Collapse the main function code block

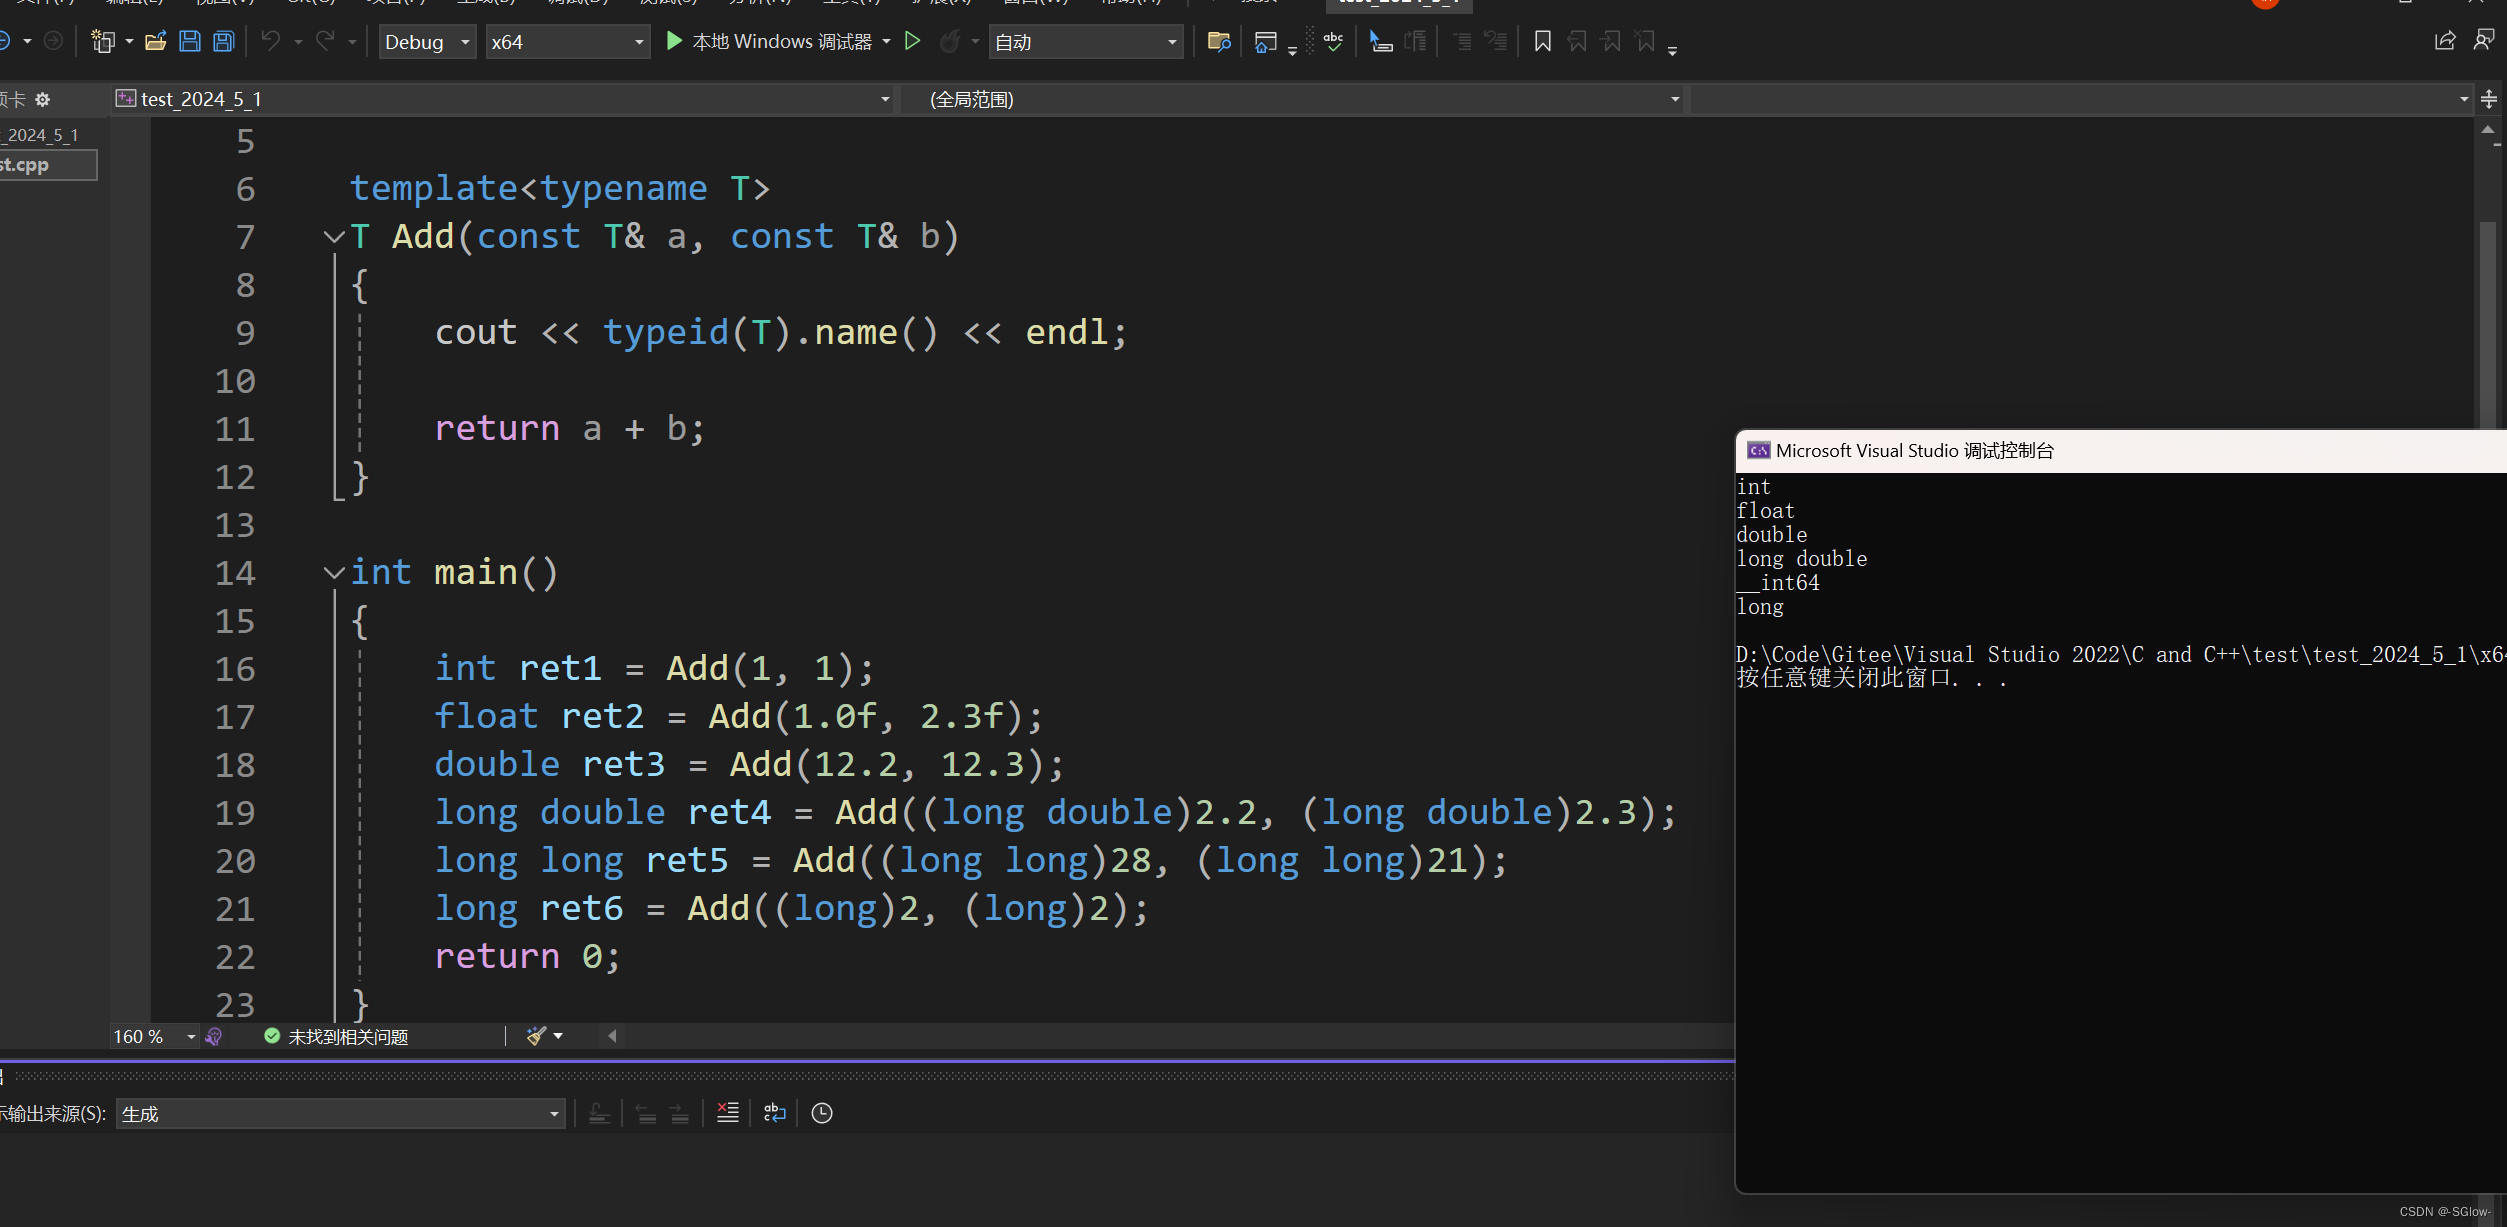coord(333,573)
